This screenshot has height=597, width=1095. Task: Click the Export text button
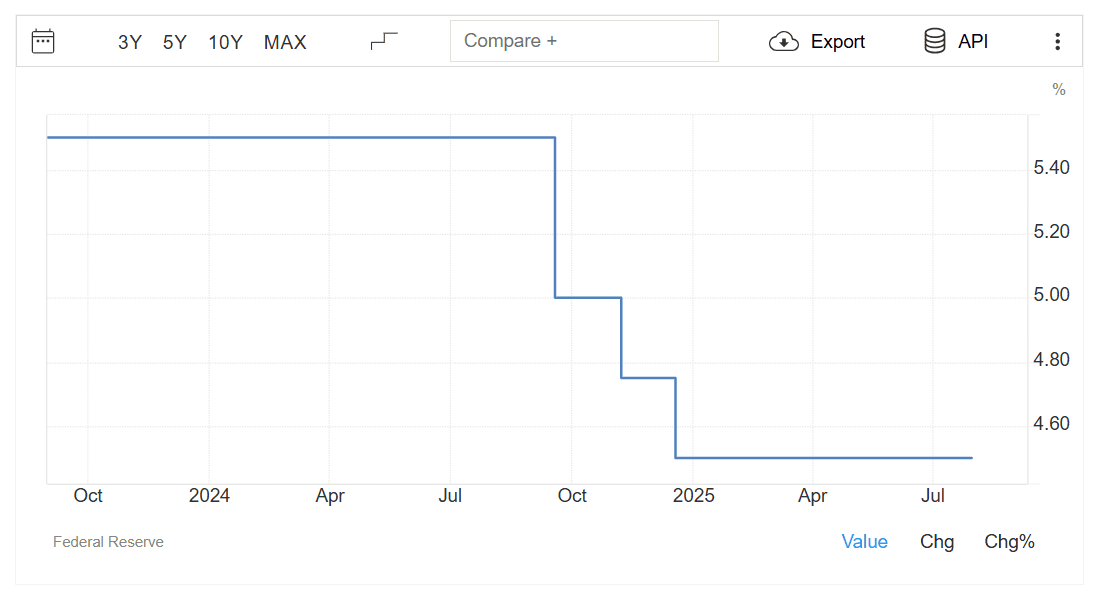click(837, 42)
